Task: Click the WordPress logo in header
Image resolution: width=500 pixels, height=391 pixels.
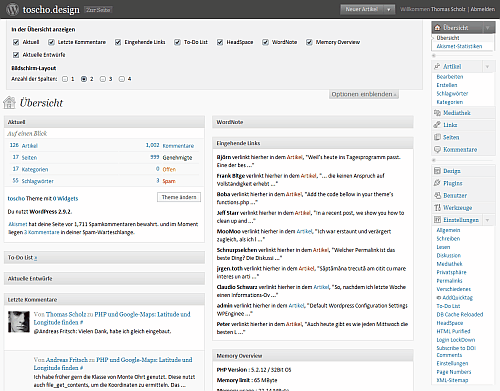Action: [x=12, y=9]
